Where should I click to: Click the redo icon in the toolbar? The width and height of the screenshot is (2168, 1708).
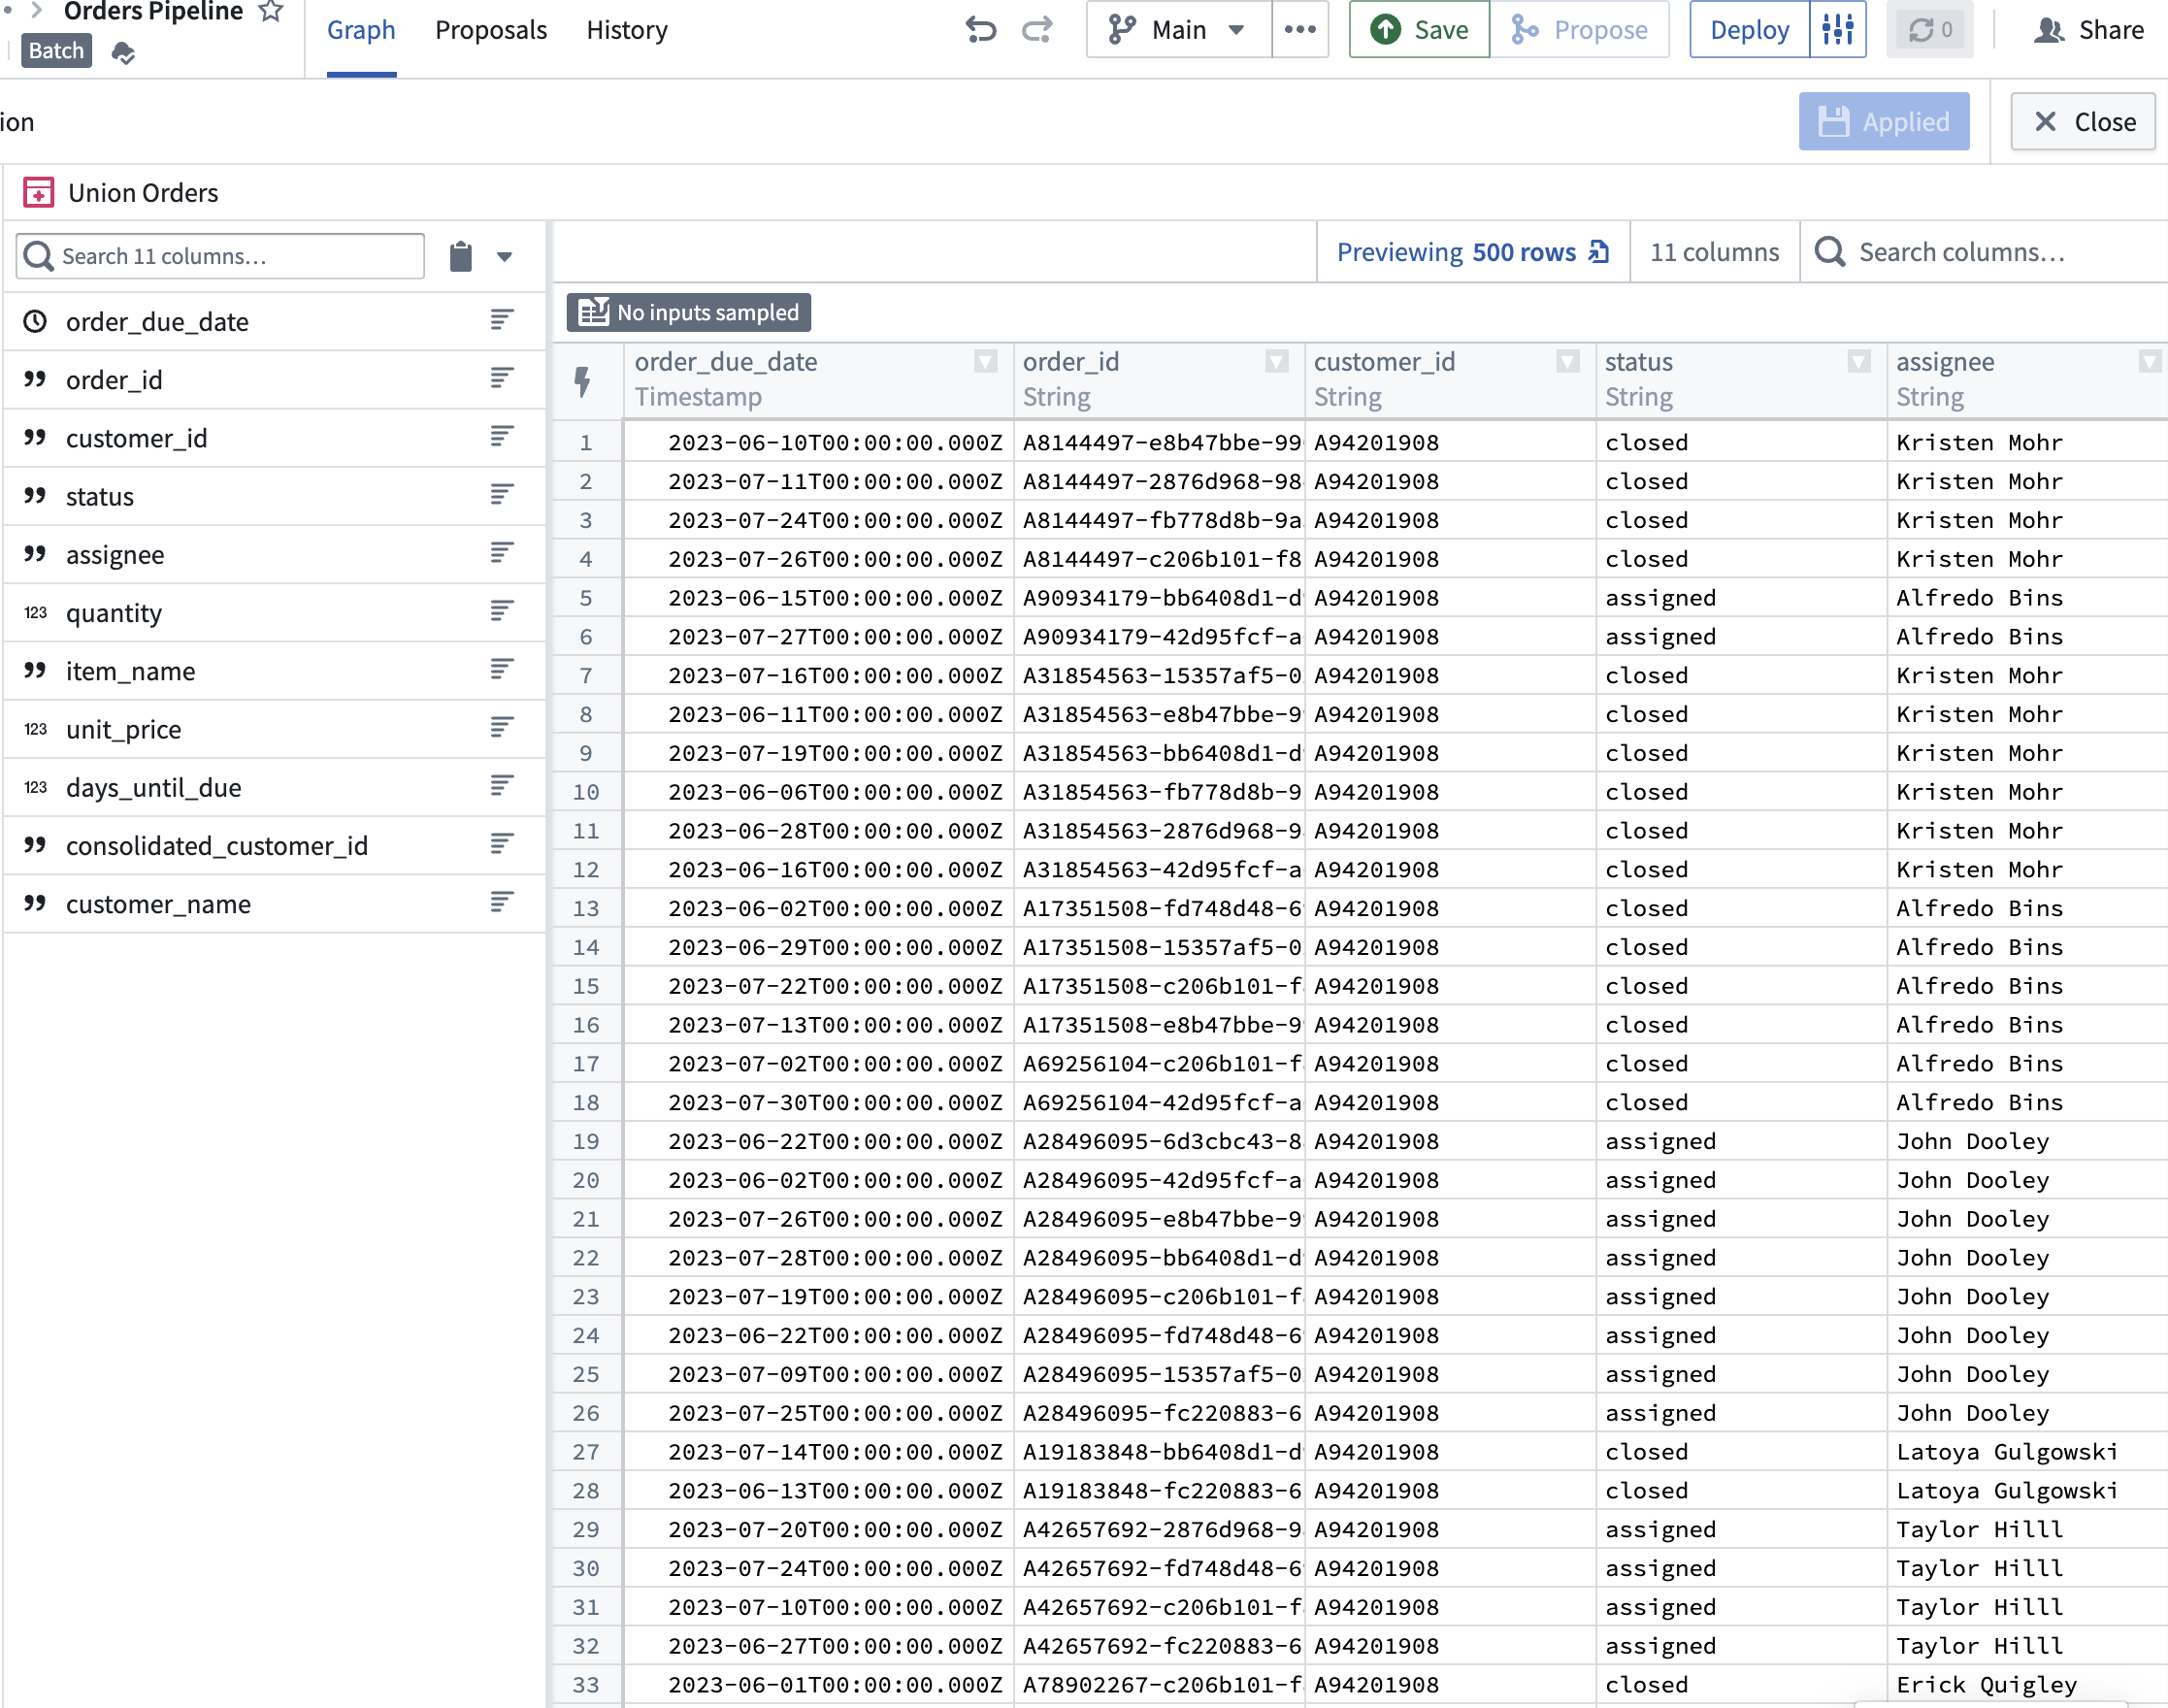pos(1038,30)
